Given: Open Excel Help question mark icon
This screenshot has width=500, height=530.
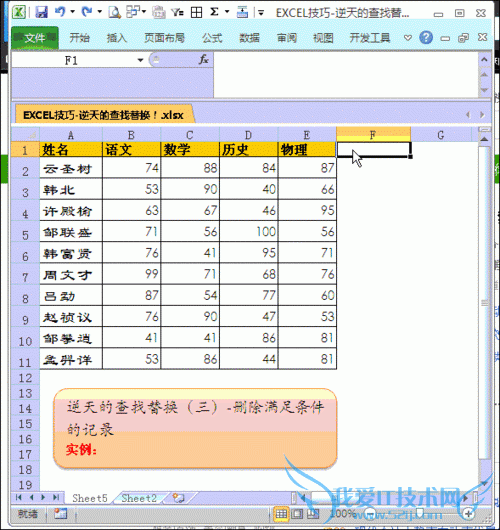Looking at the screenshot, I should point(426,38).
